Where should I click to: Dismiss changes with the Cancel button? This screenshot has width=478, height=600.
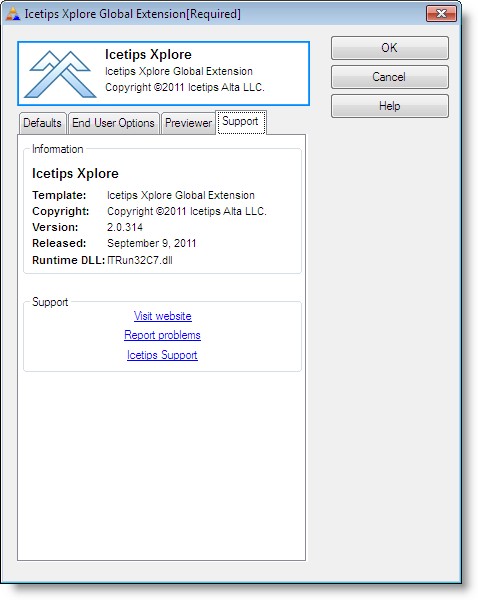(390, 77)
